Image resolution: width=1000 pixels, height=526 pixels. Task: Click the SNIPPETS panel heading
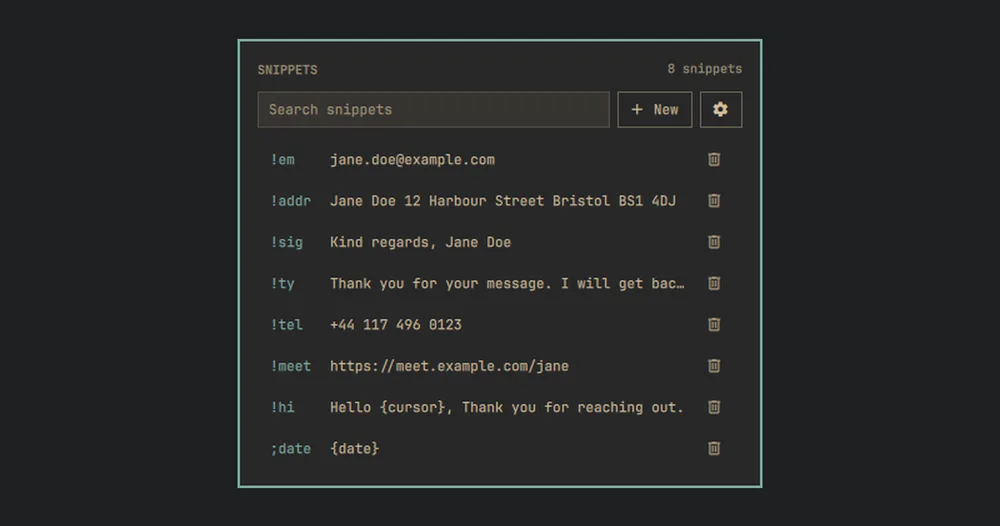click(288, 69)
